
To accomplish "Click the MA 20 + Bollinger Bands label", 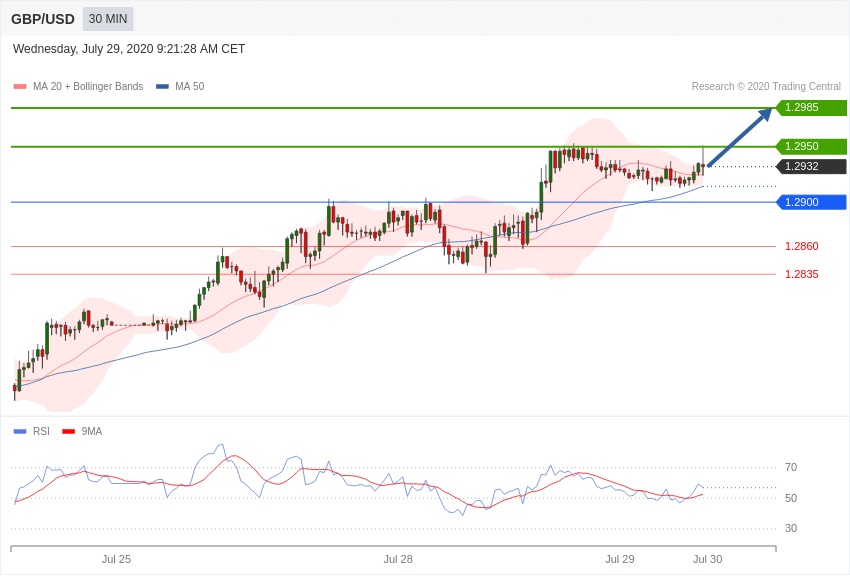I will click(88, 86).
